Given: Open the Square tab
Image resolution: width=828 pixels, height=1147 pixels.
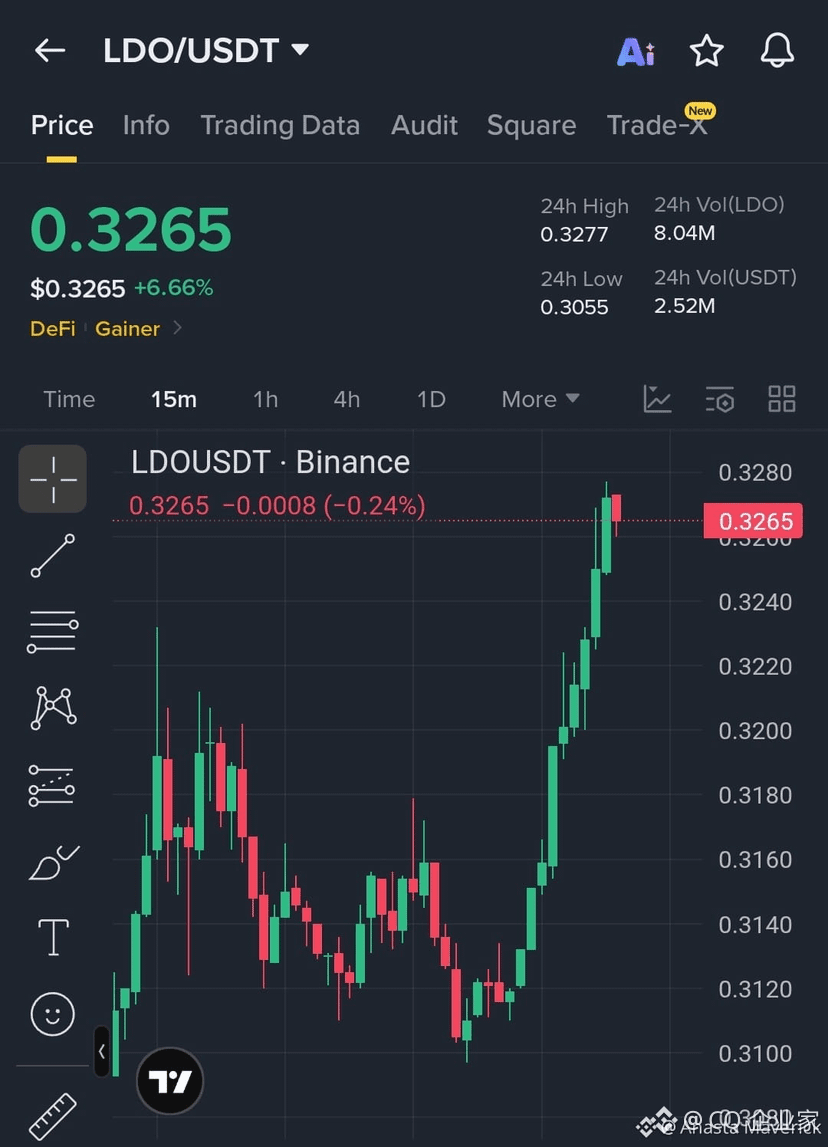Looking at the screenshot, I should click(x=532, y=125).
